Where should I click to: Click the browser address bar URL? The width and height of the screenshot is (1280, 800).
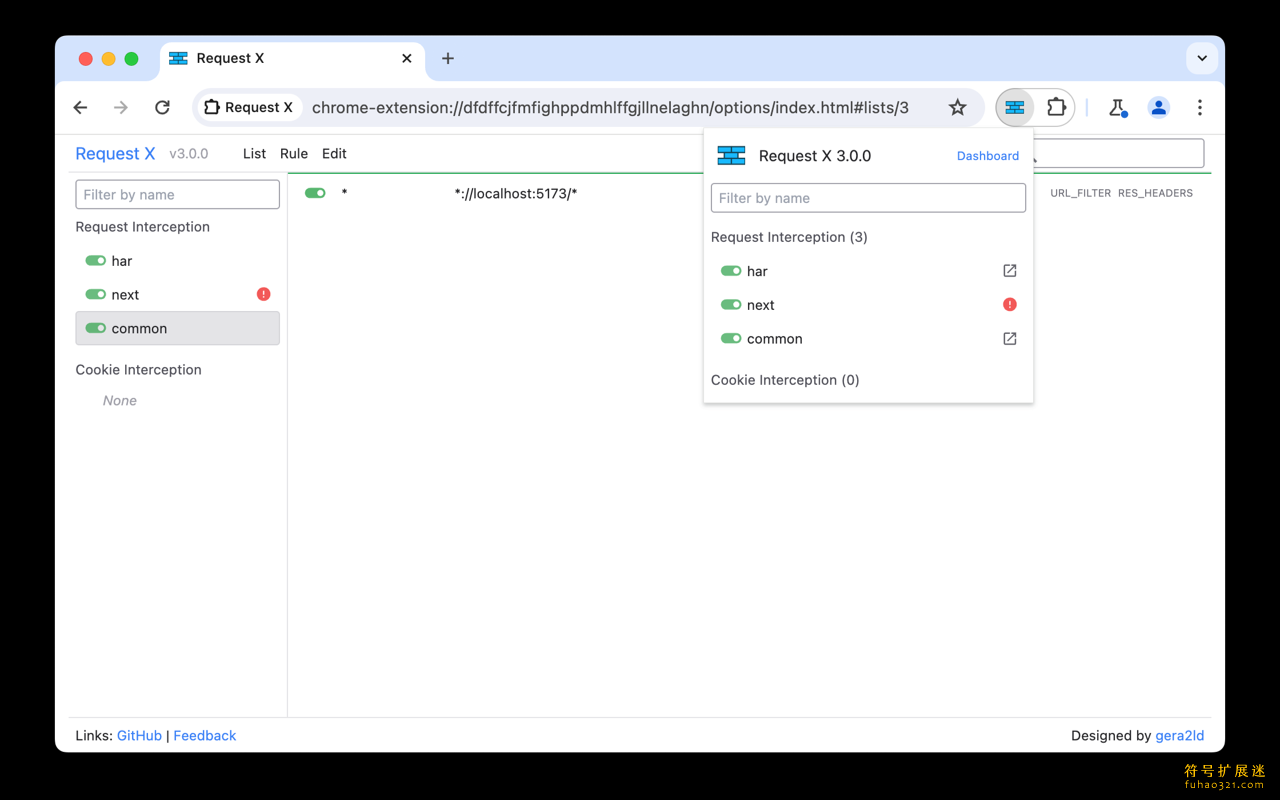(610, 107)
